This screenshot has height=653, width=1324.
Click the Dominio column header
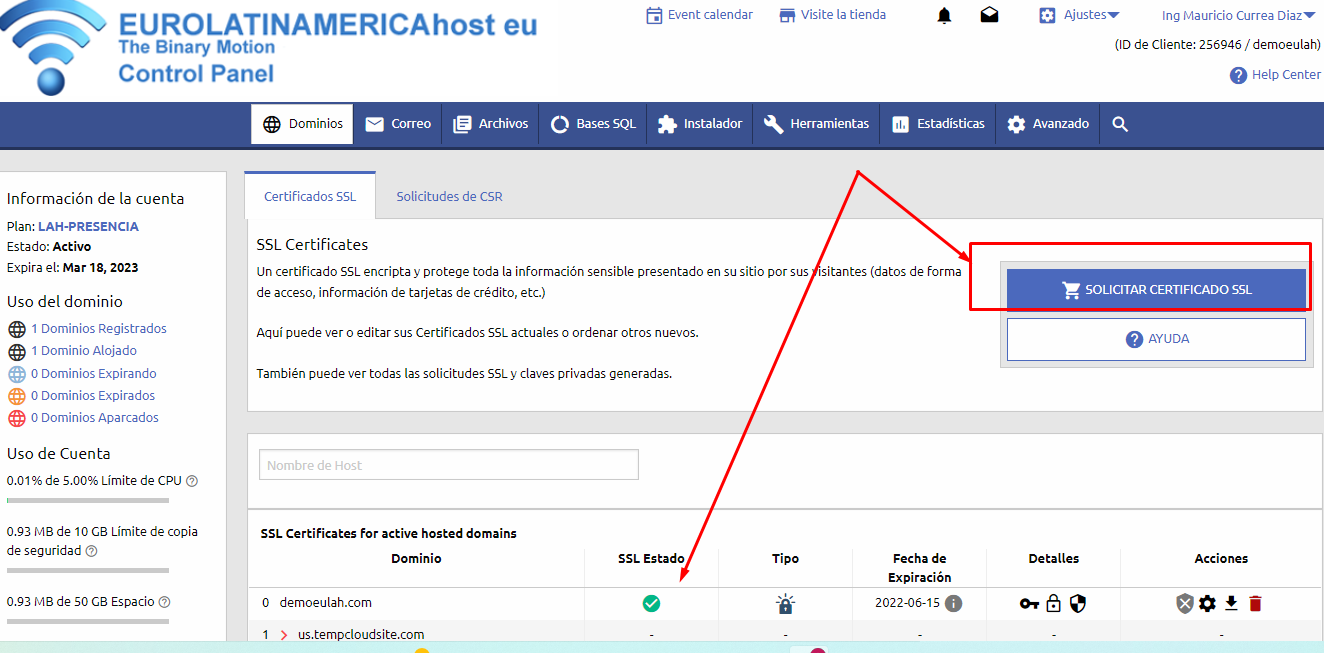coord(416,558)
